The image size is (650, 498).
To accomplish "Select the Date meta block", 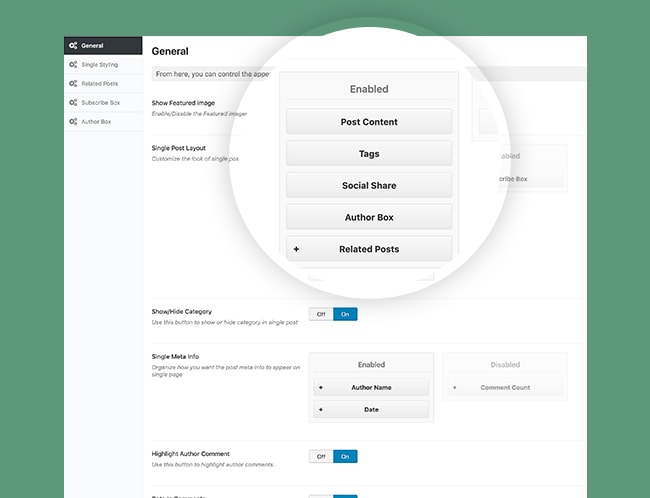I will [x=371, y=409].
